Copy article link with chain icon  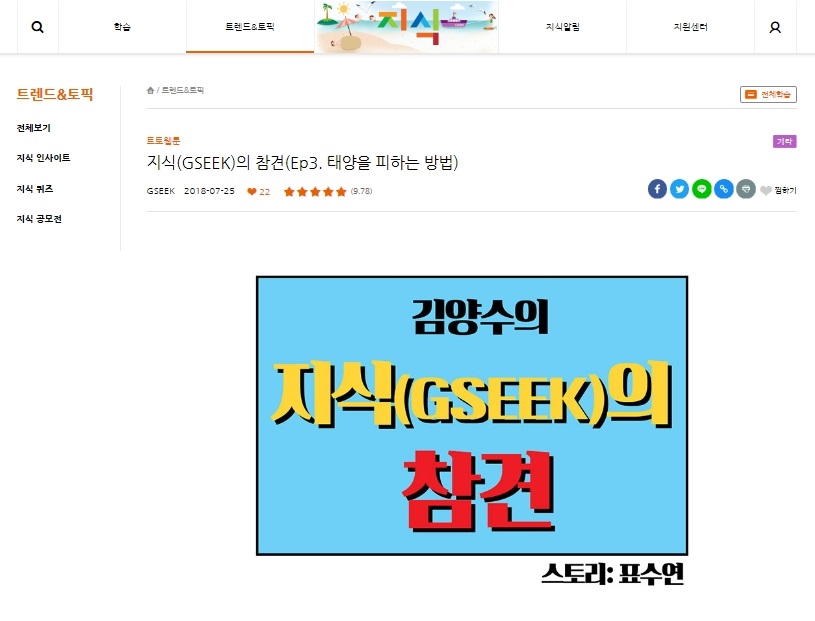pyautogui.click(x=724, y=189)
